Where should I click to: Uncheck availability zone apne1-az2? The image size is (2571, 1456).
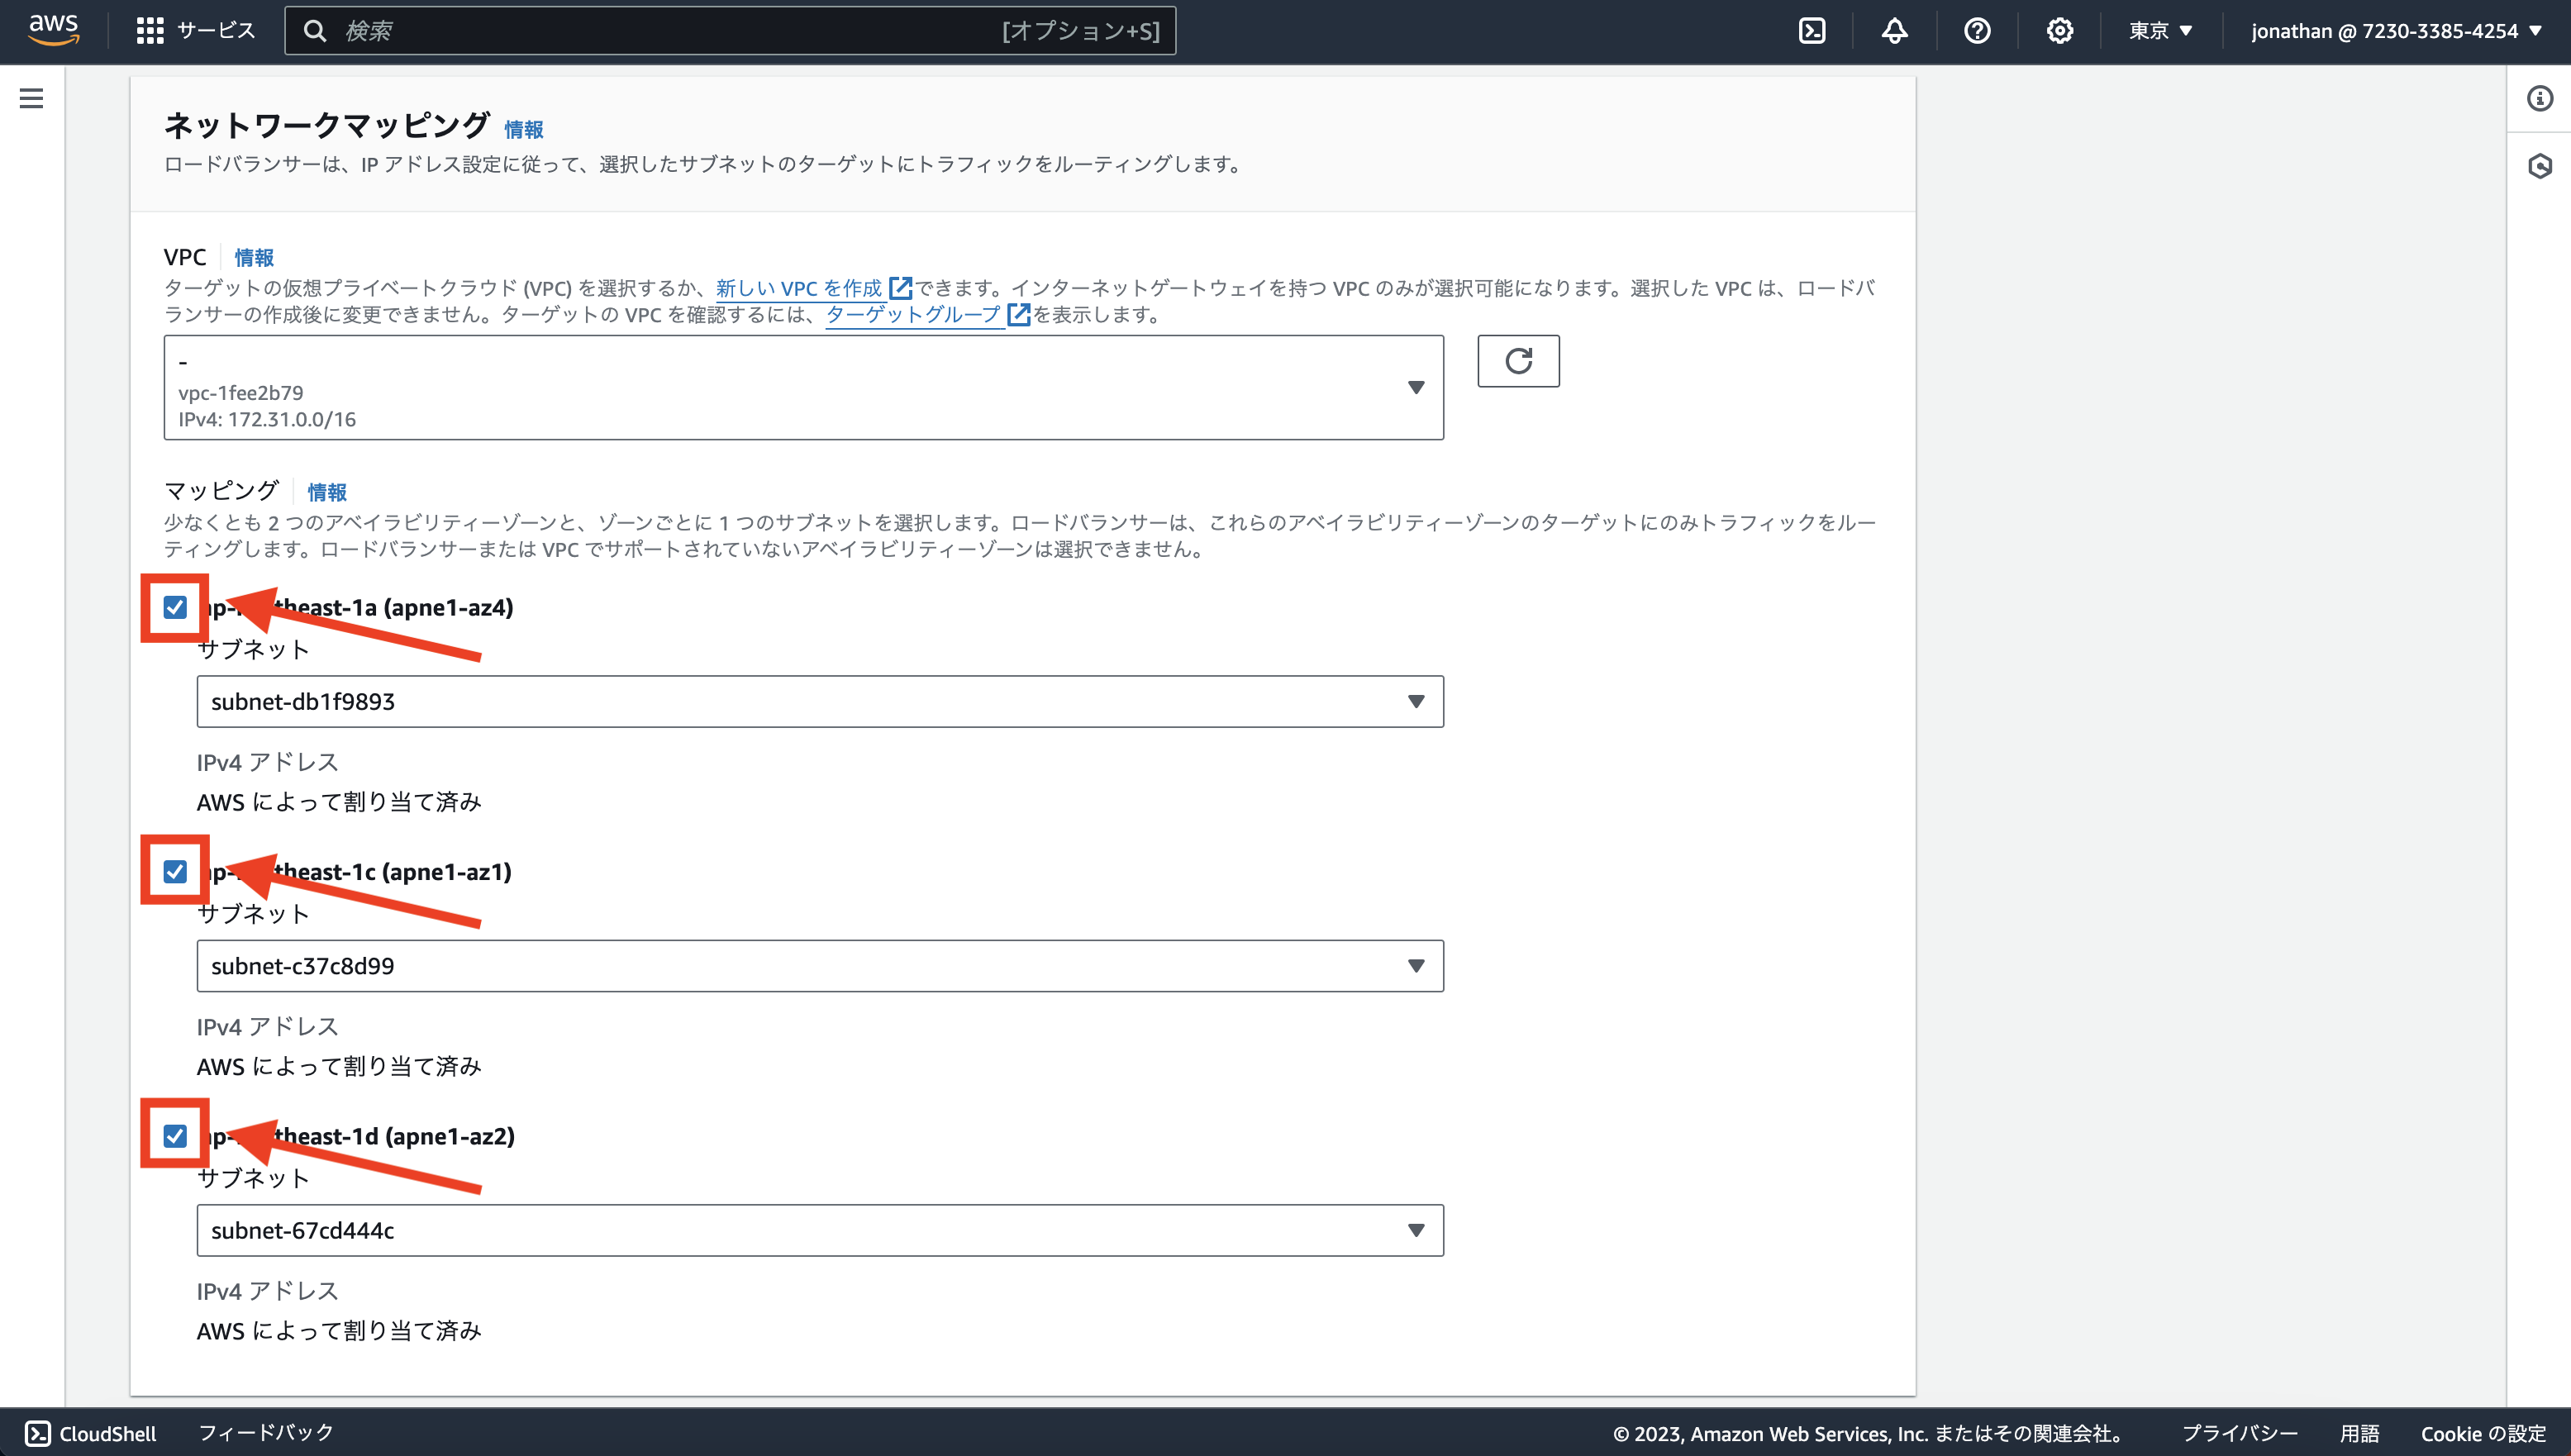(x=174, y=1136)
